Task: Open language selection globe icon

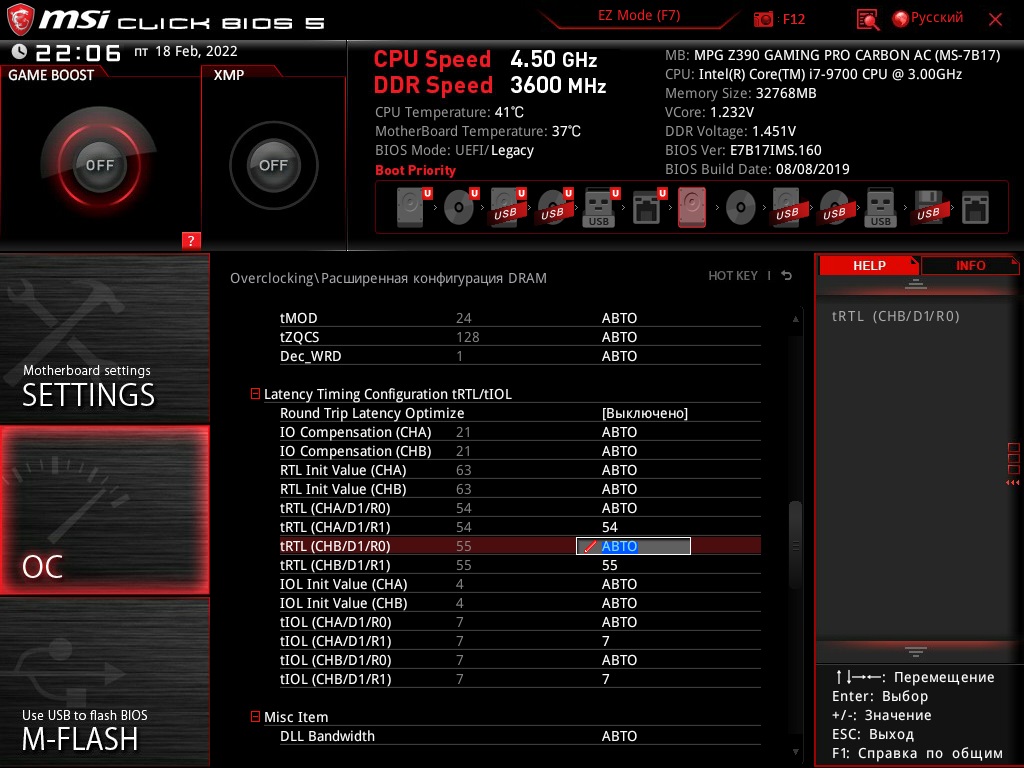Action: (900, 19)
